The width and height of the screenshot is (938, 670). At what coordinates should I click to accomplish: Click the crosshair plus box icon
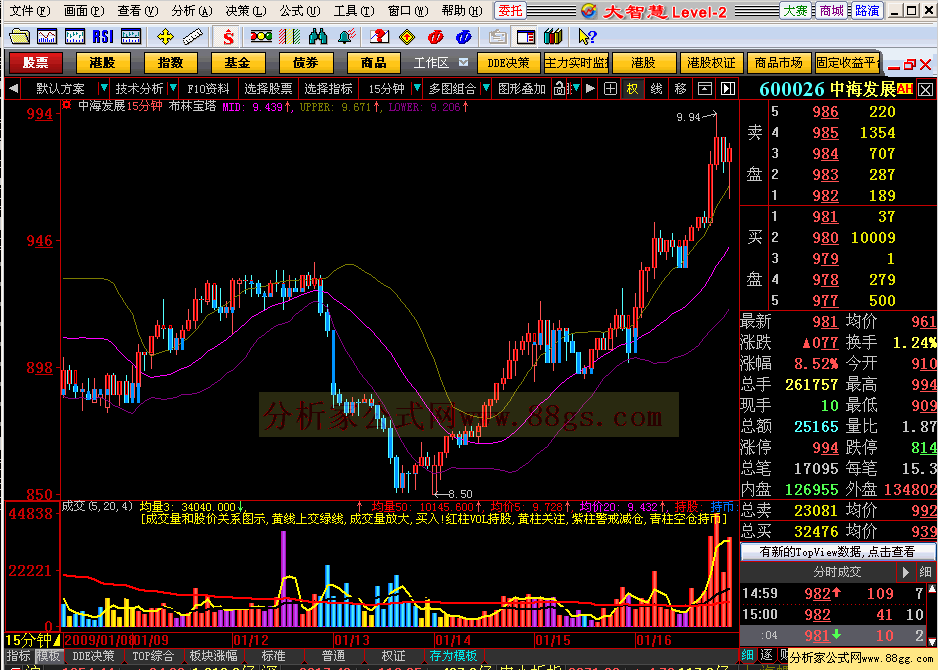610,89
